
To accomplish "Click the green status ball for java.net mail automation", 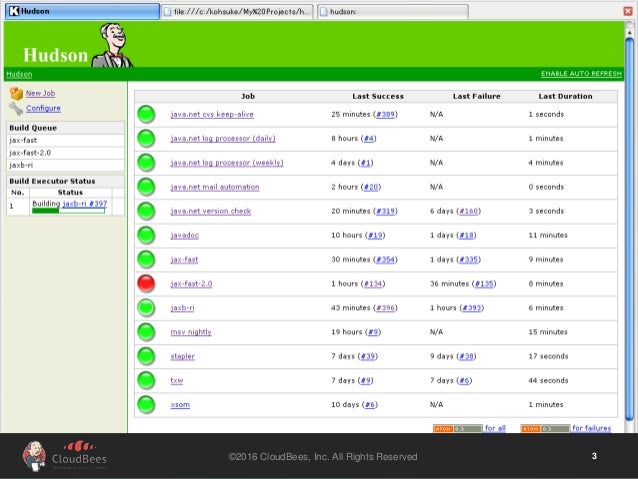I will click(146, 187).
